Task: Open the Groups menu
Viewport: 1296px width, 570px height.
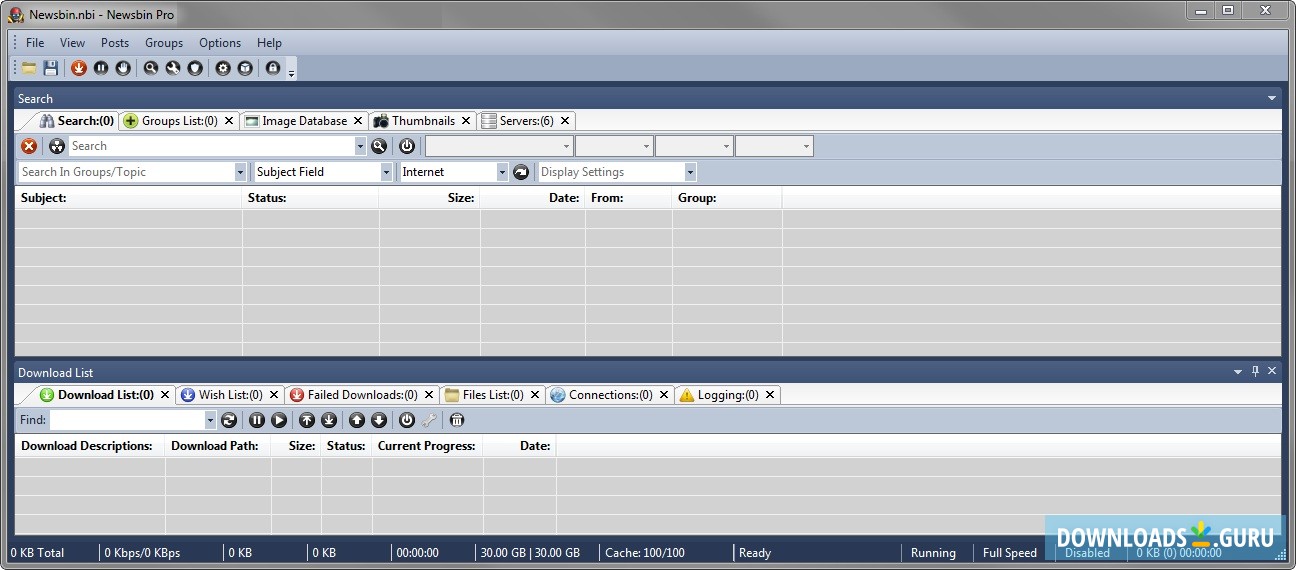Action: 164,43
